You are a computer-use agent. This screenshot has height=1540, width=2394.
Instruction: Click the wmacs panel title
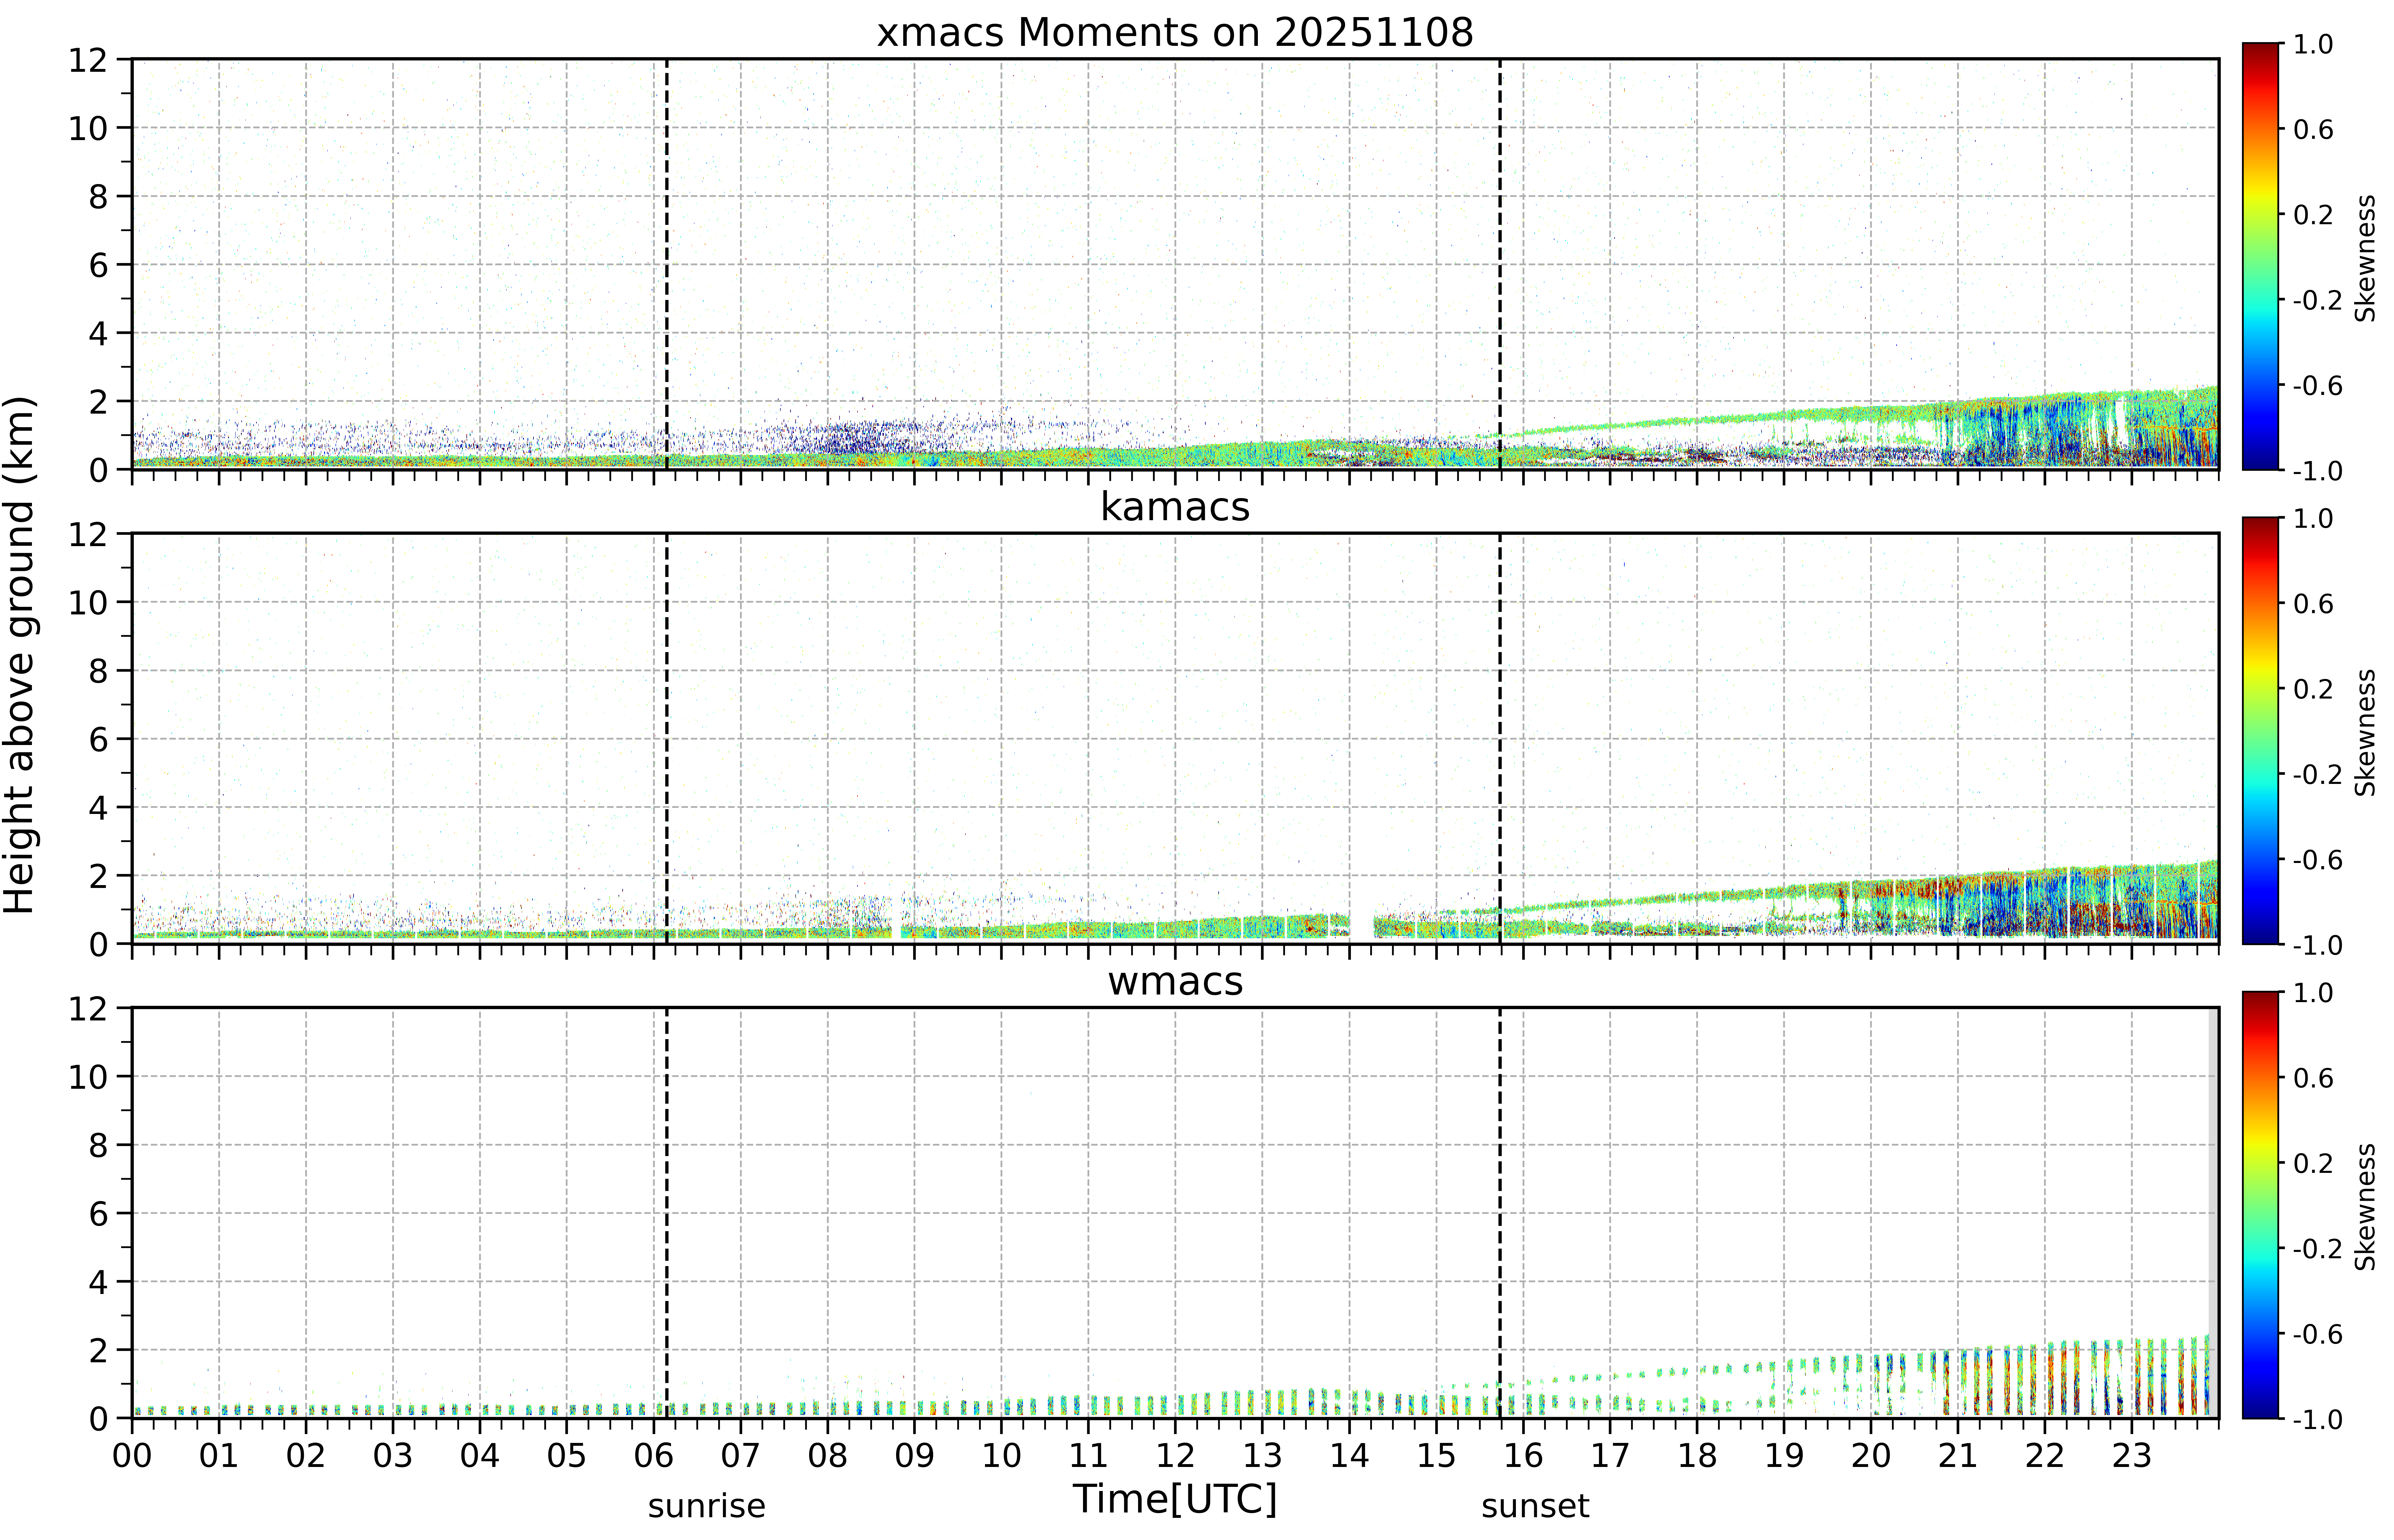1175,981
